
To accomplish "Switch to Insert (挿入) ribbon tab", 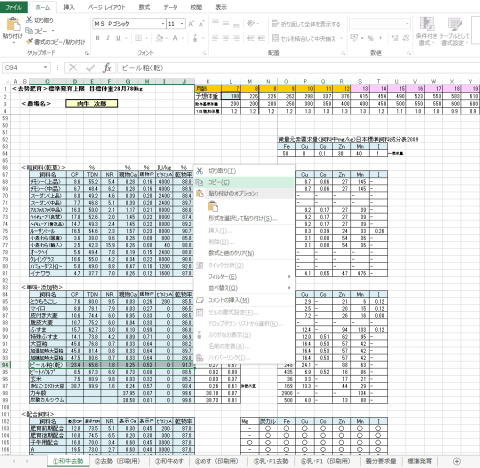I will (x=69, y=7).
